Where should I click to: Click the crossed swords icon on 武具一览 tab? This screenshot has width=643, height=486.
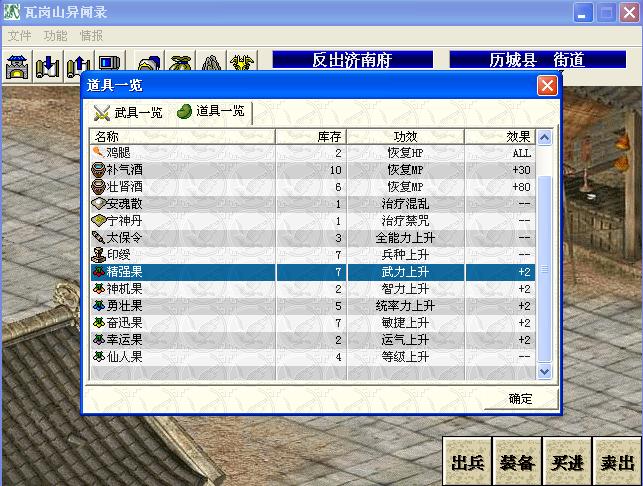tap(102, 113)
